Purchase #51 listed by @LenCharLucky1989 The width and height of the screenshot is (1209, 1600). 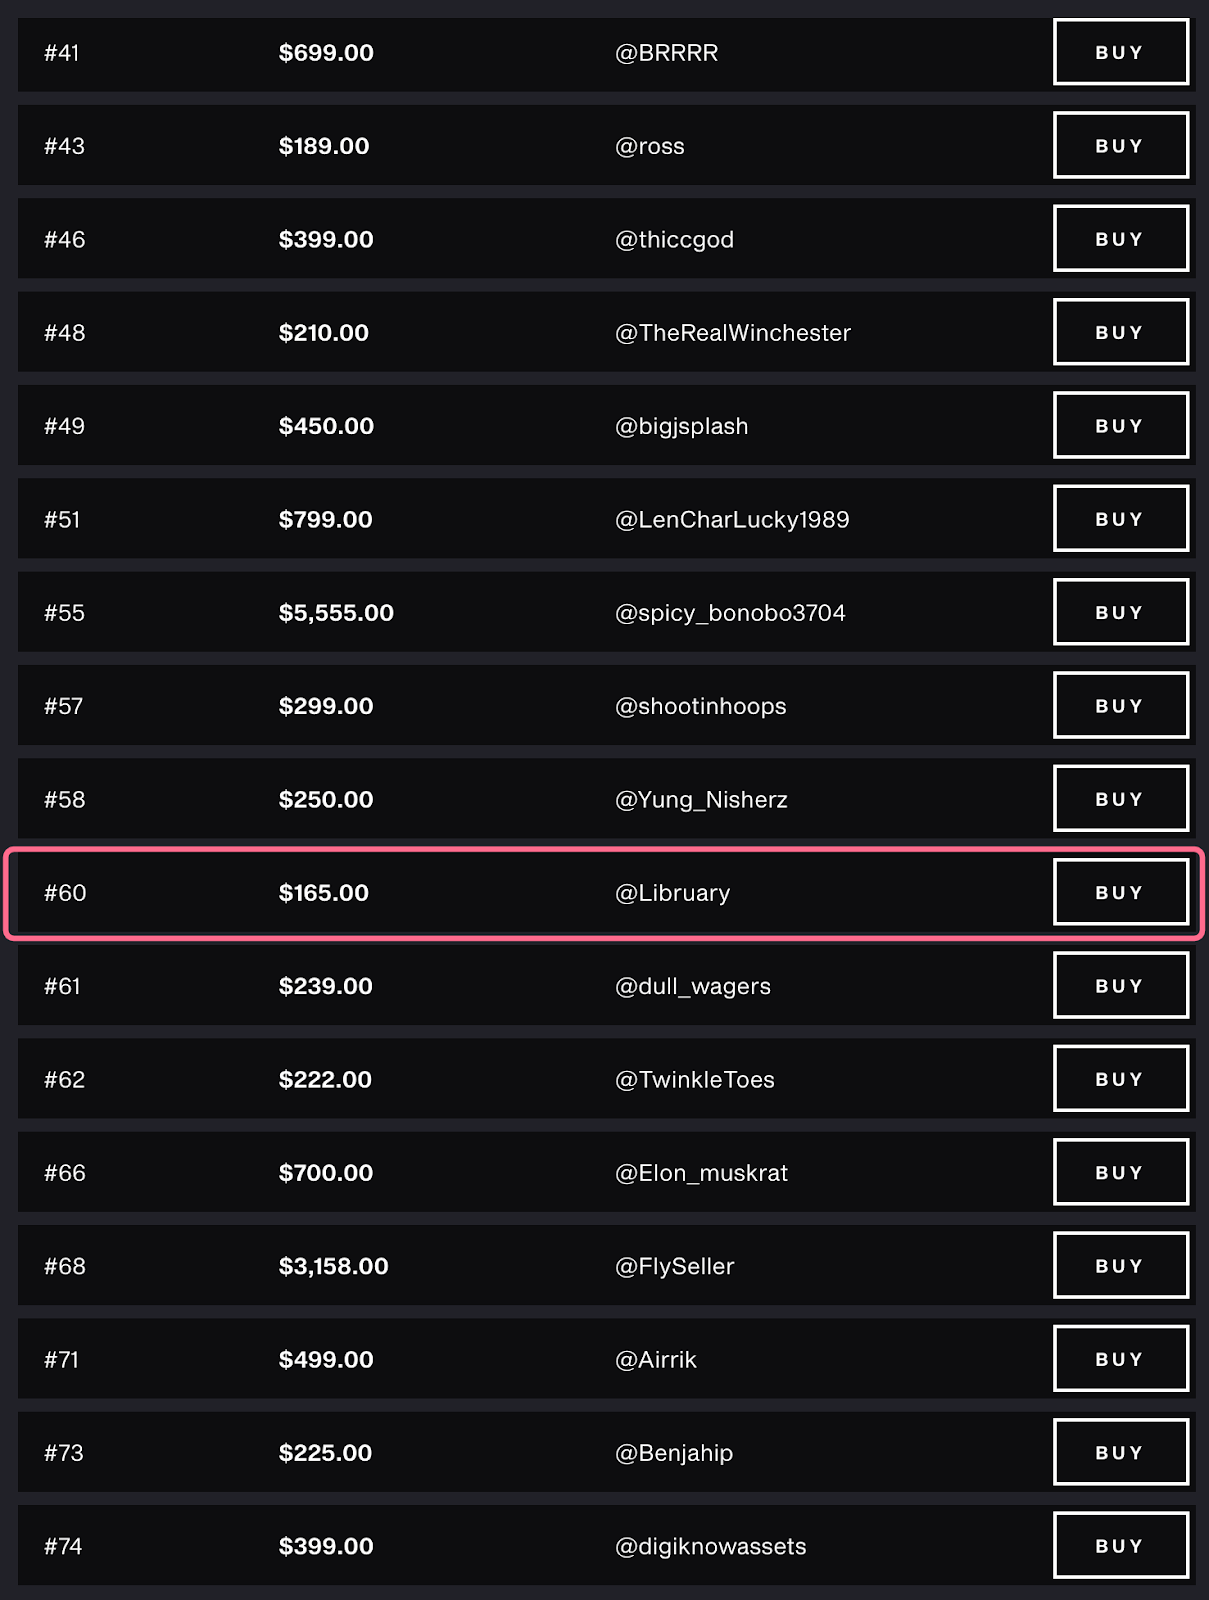tap(1120, 519)
